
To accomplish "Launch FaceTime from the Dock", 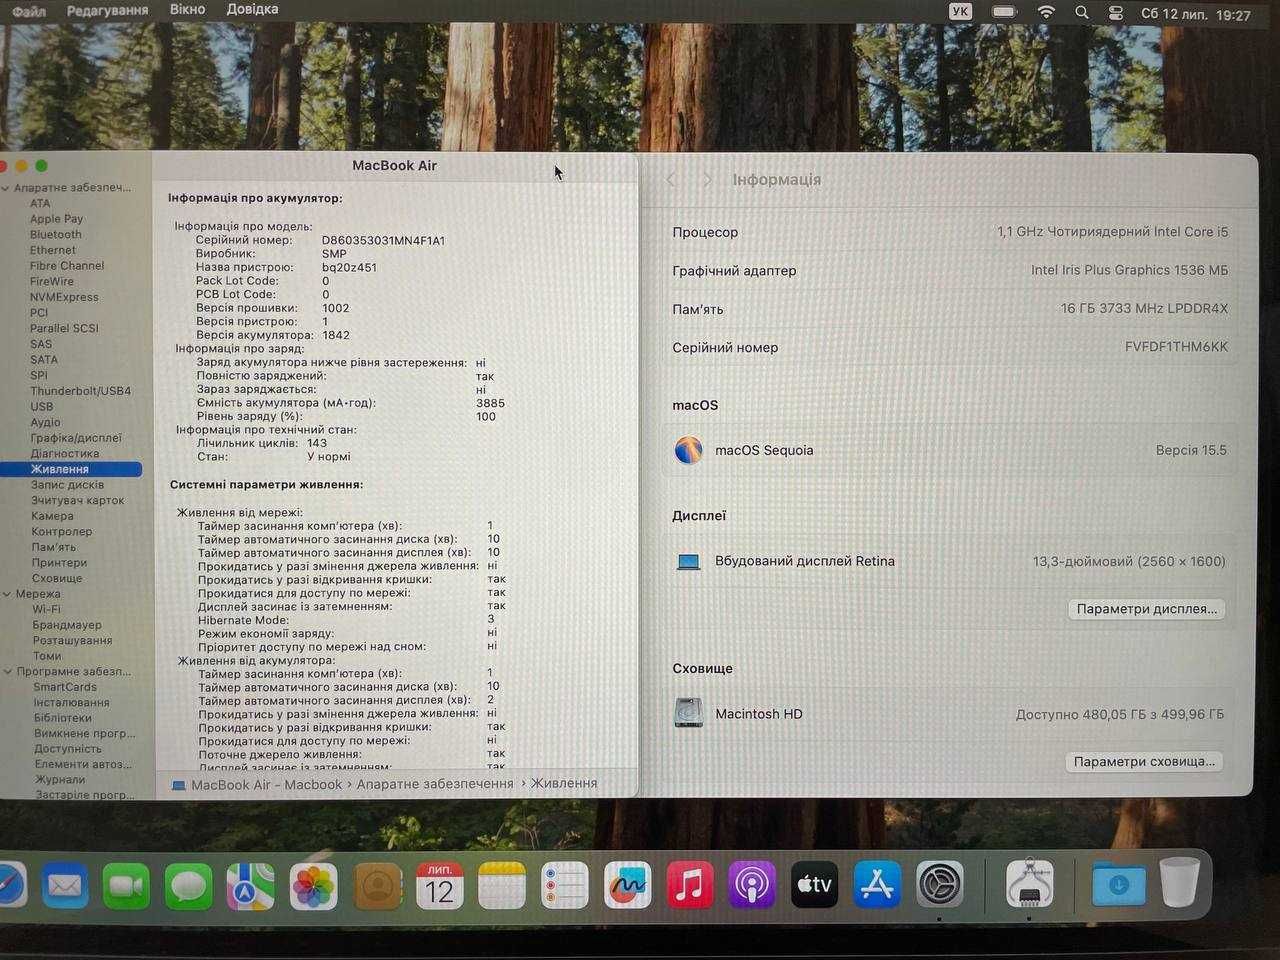I will (127, 885).
